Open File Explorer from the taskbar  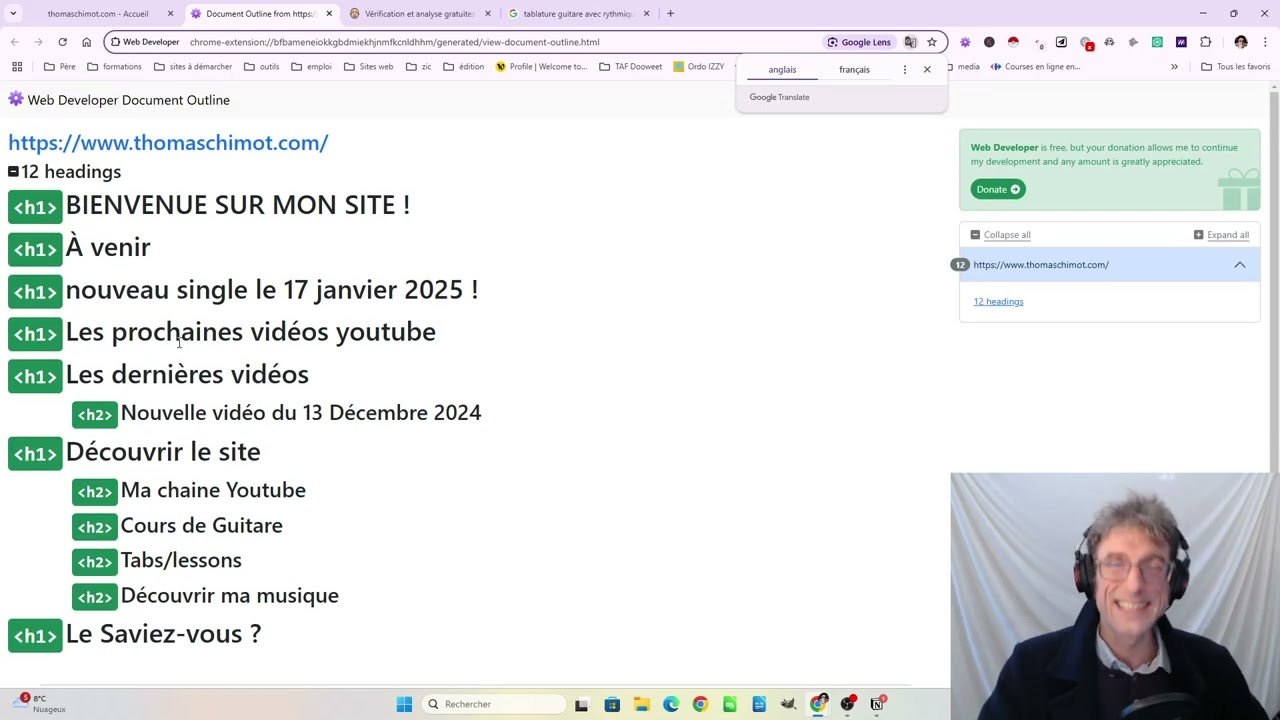pos(641,704)
